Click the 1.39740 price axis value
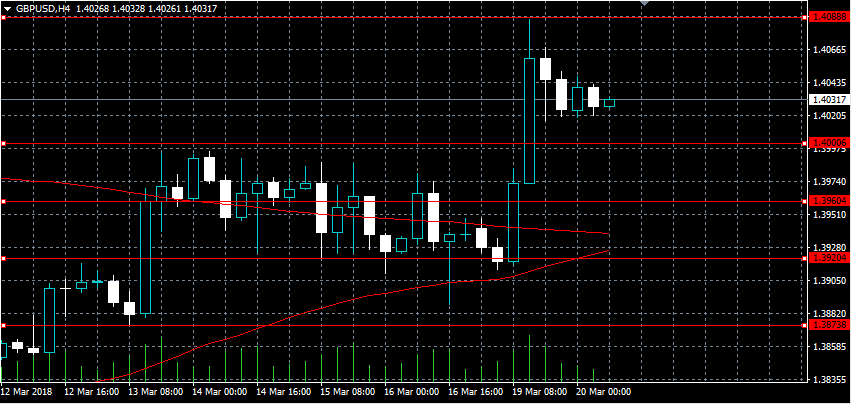Image resolution: width=851 pixels, height=404 pixels. coord(830,182)
